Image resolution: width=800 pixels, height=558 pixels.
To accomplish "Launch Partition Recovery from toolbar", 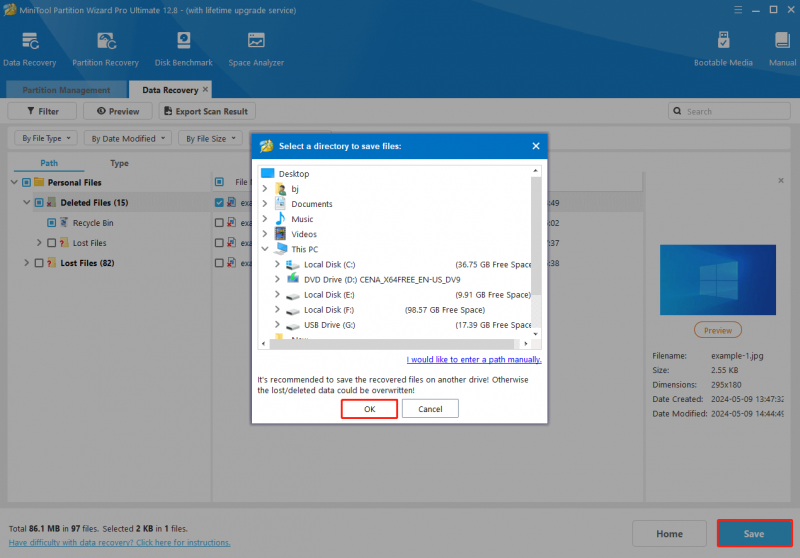I will click(x=106, y=49).
